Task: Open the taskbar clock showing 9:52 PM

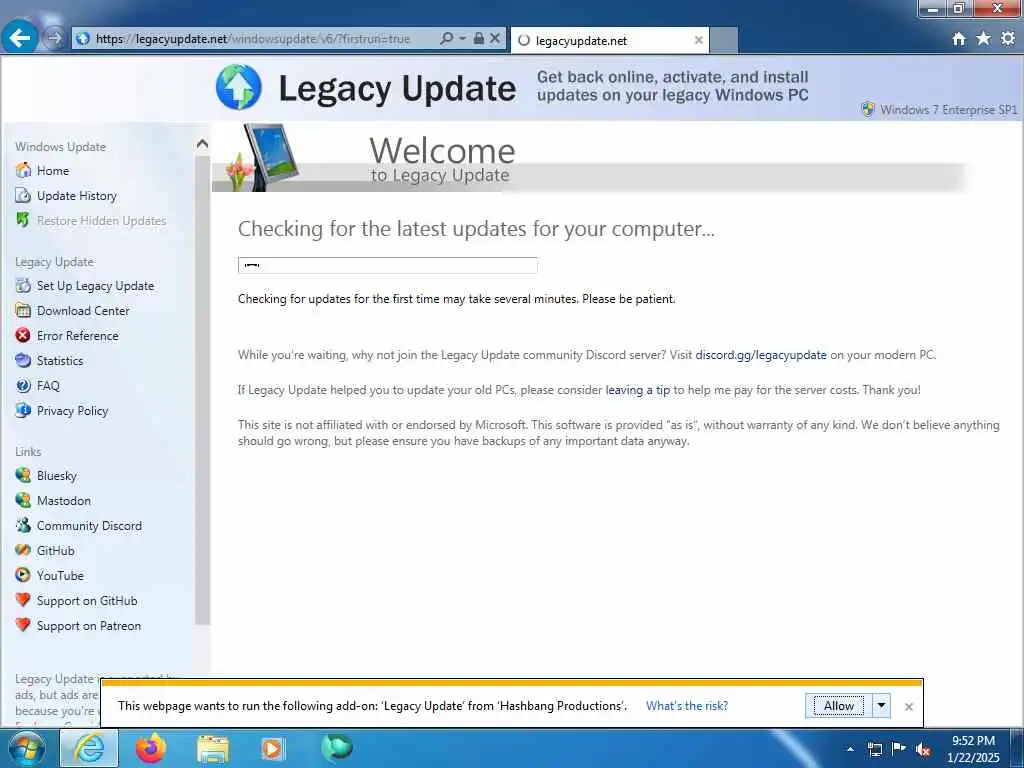Action: (973, 749)
